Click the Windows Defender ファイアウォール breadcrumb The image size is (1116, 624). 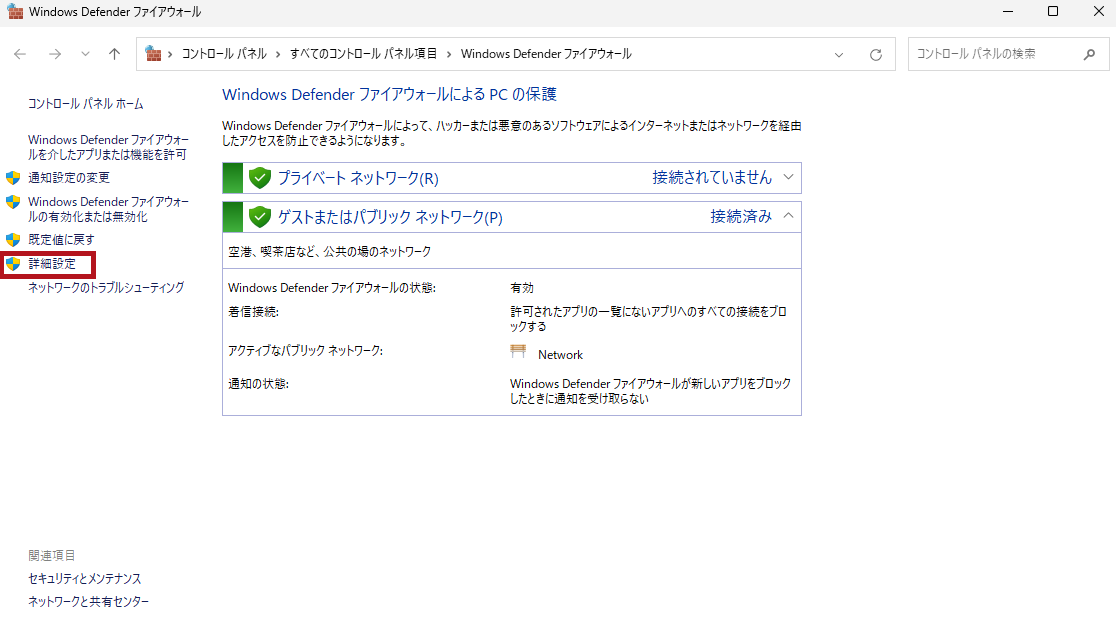[546, 54]
